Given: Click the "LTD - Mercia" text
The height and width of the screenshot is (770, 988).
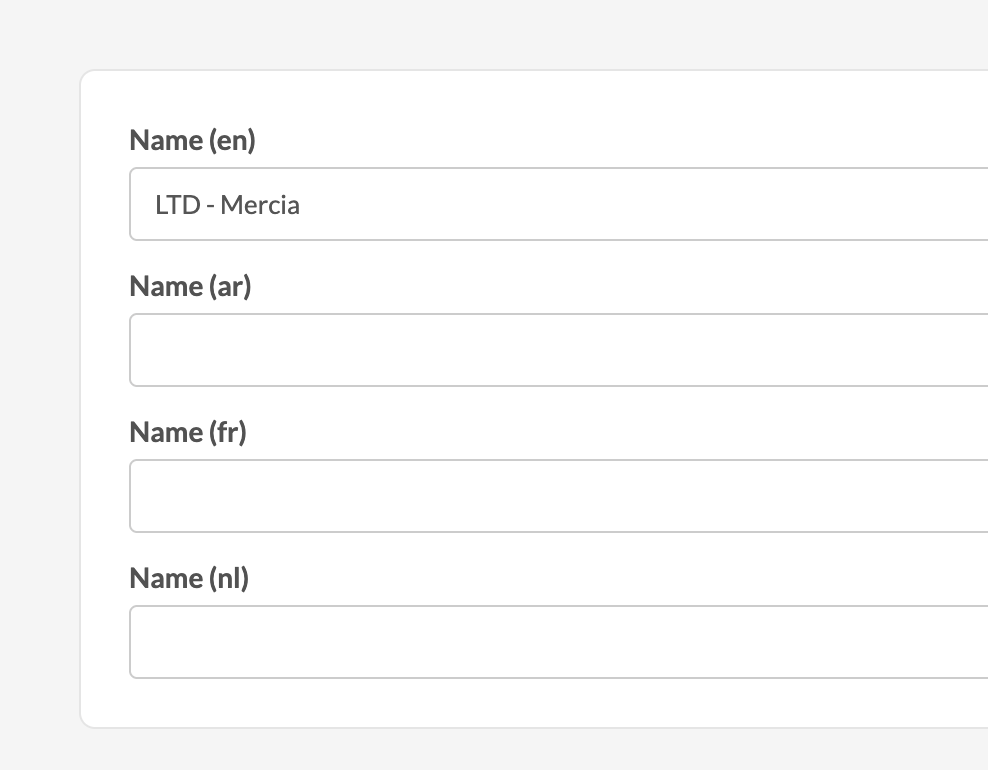Looking at the screenshot, I should click(228, 205).
